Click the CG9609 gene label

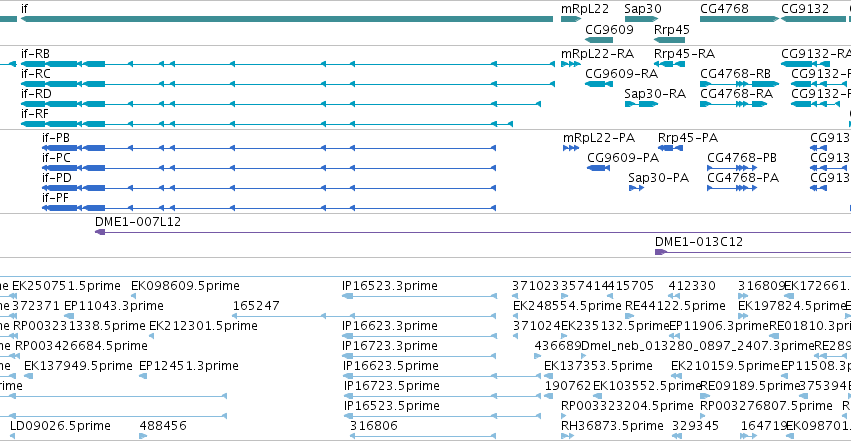coord(609,29)
